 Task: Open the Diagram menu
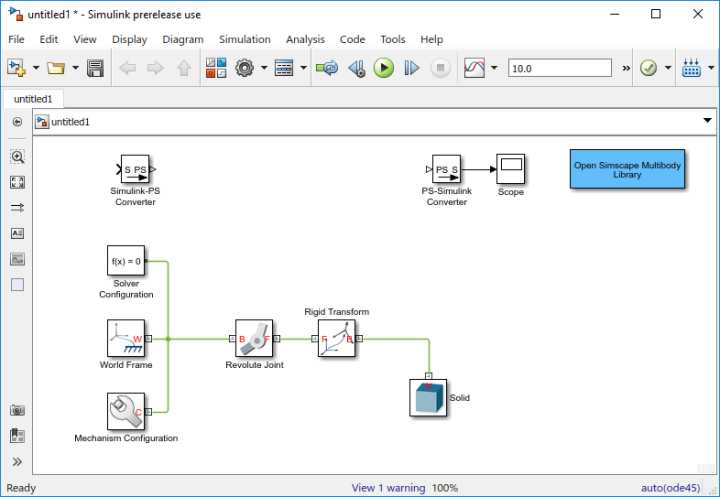(183, 40)
